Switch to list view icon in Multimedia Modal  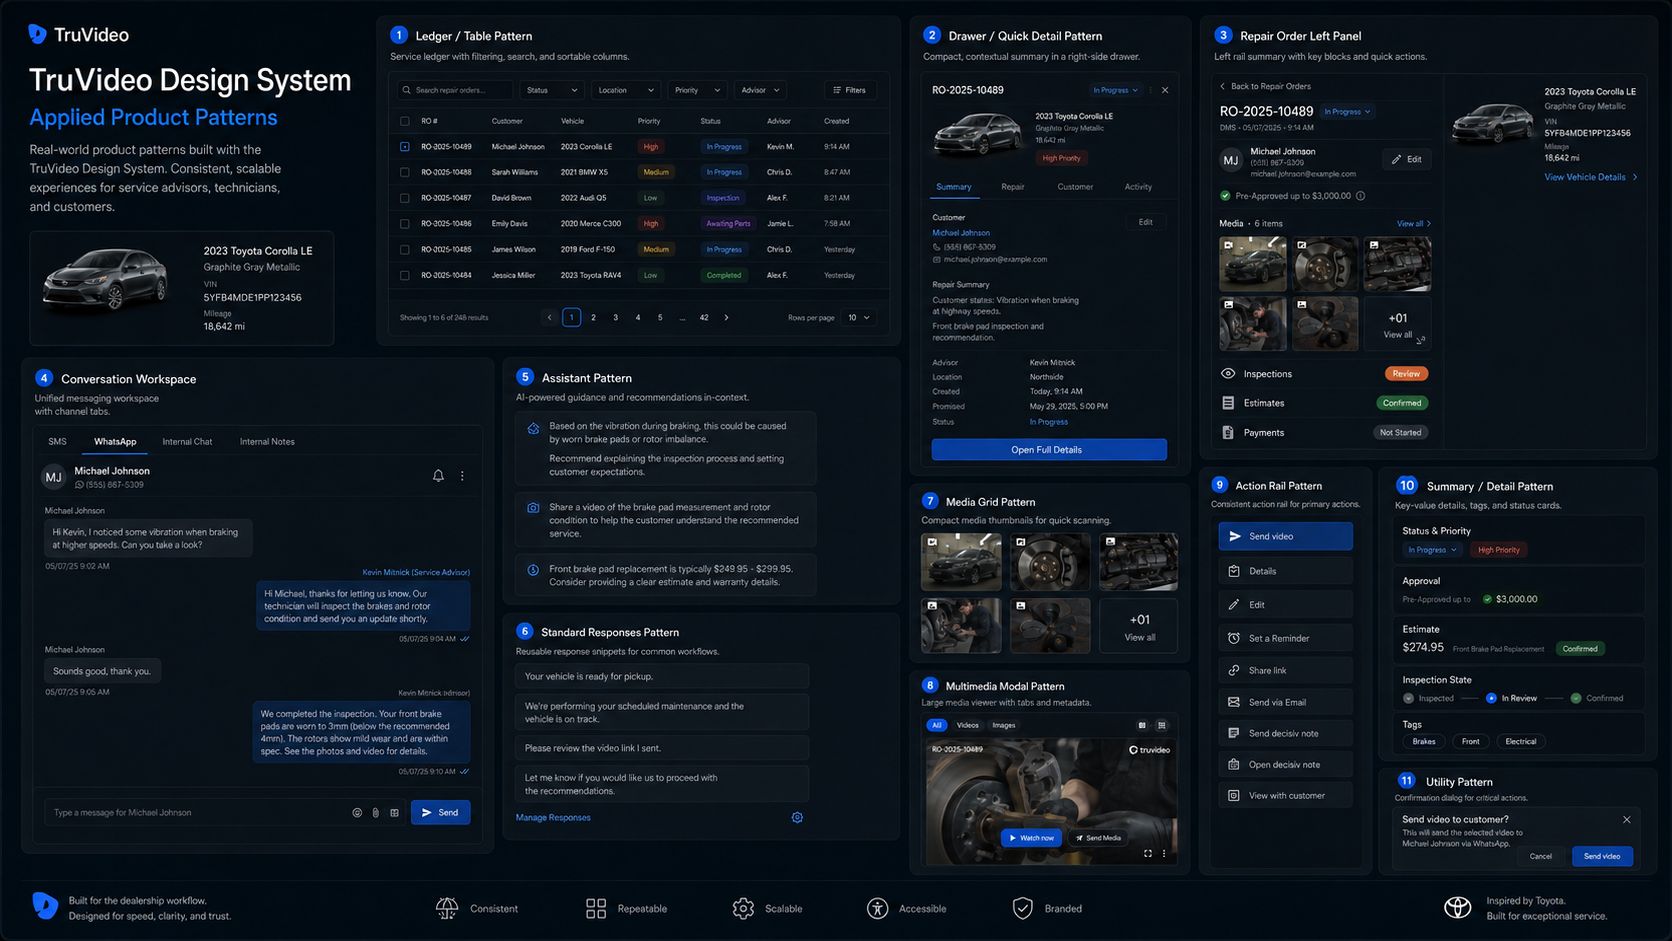pyautogui.click(x=1161, y=726)
